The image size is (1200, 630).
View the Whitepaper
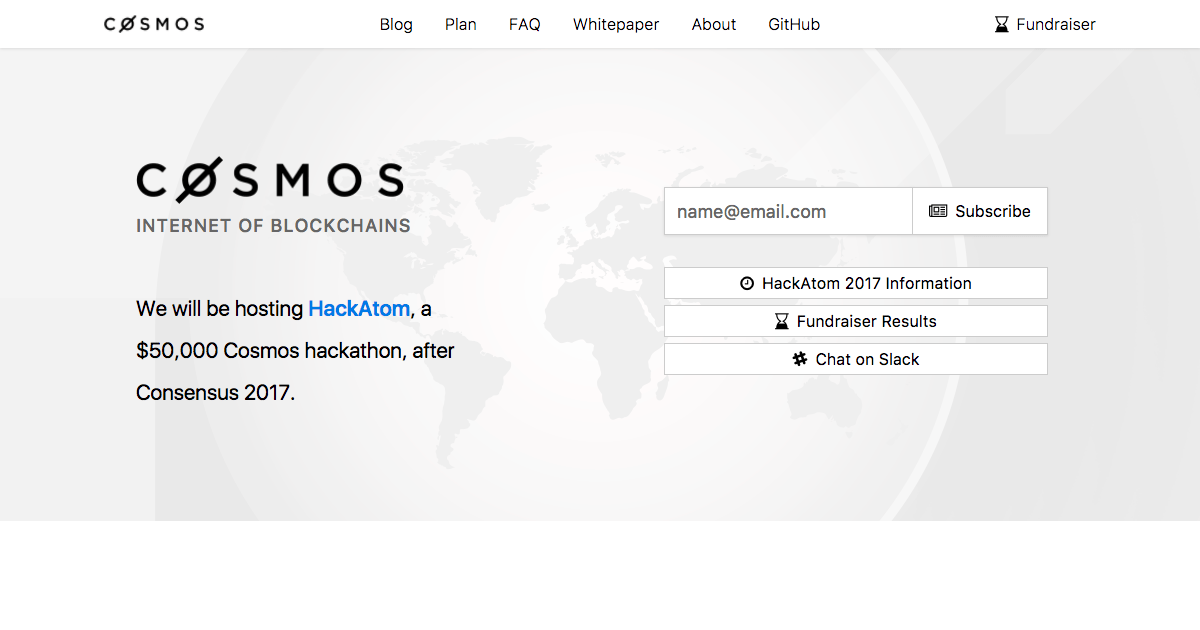tap(616, 24)
